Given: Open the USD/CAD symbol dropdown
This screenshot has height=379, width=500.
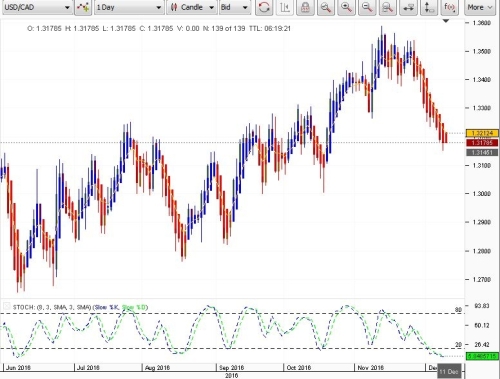Looking at the screenshot, I should pos(37,7).
